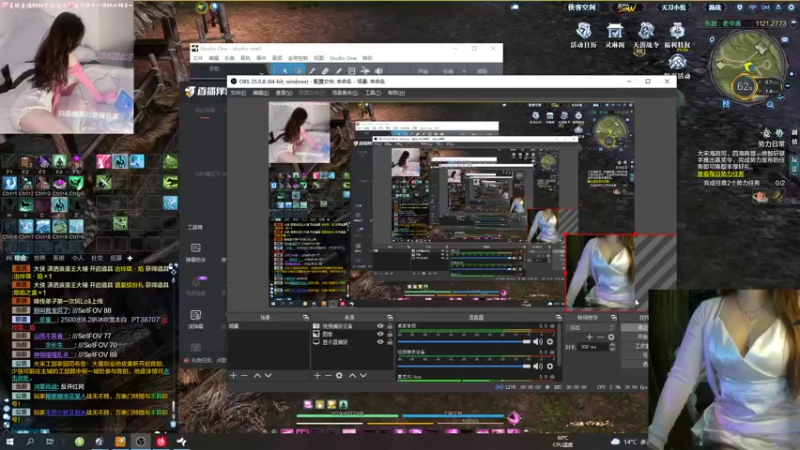Pop out the scene transitions dock
Viewport: 800px width, 450px height.
pos(614,317)
